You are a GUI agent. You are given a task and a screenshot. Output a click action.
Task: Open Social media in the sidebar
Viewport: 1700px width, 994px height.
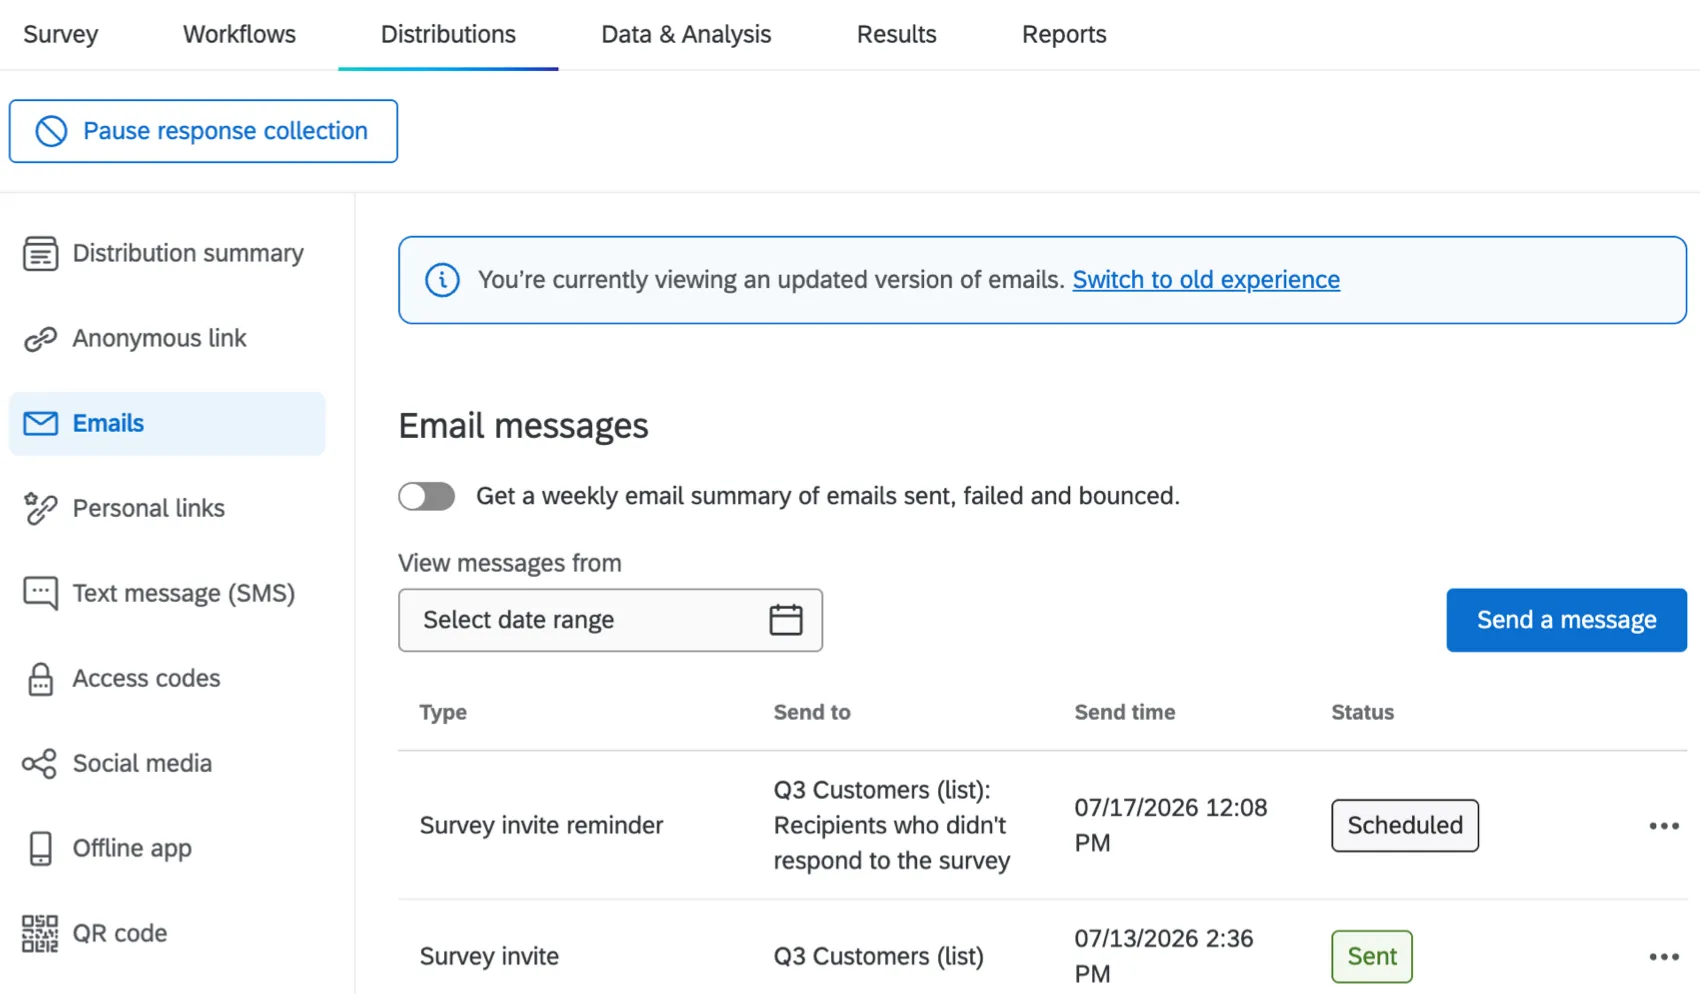(167, 764)
